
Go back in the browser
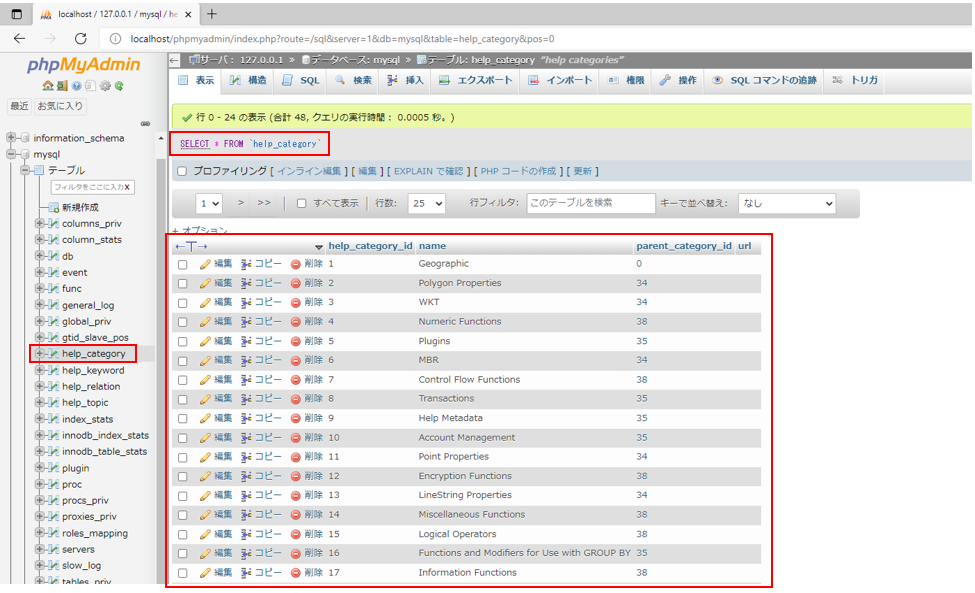click(19, 39)
